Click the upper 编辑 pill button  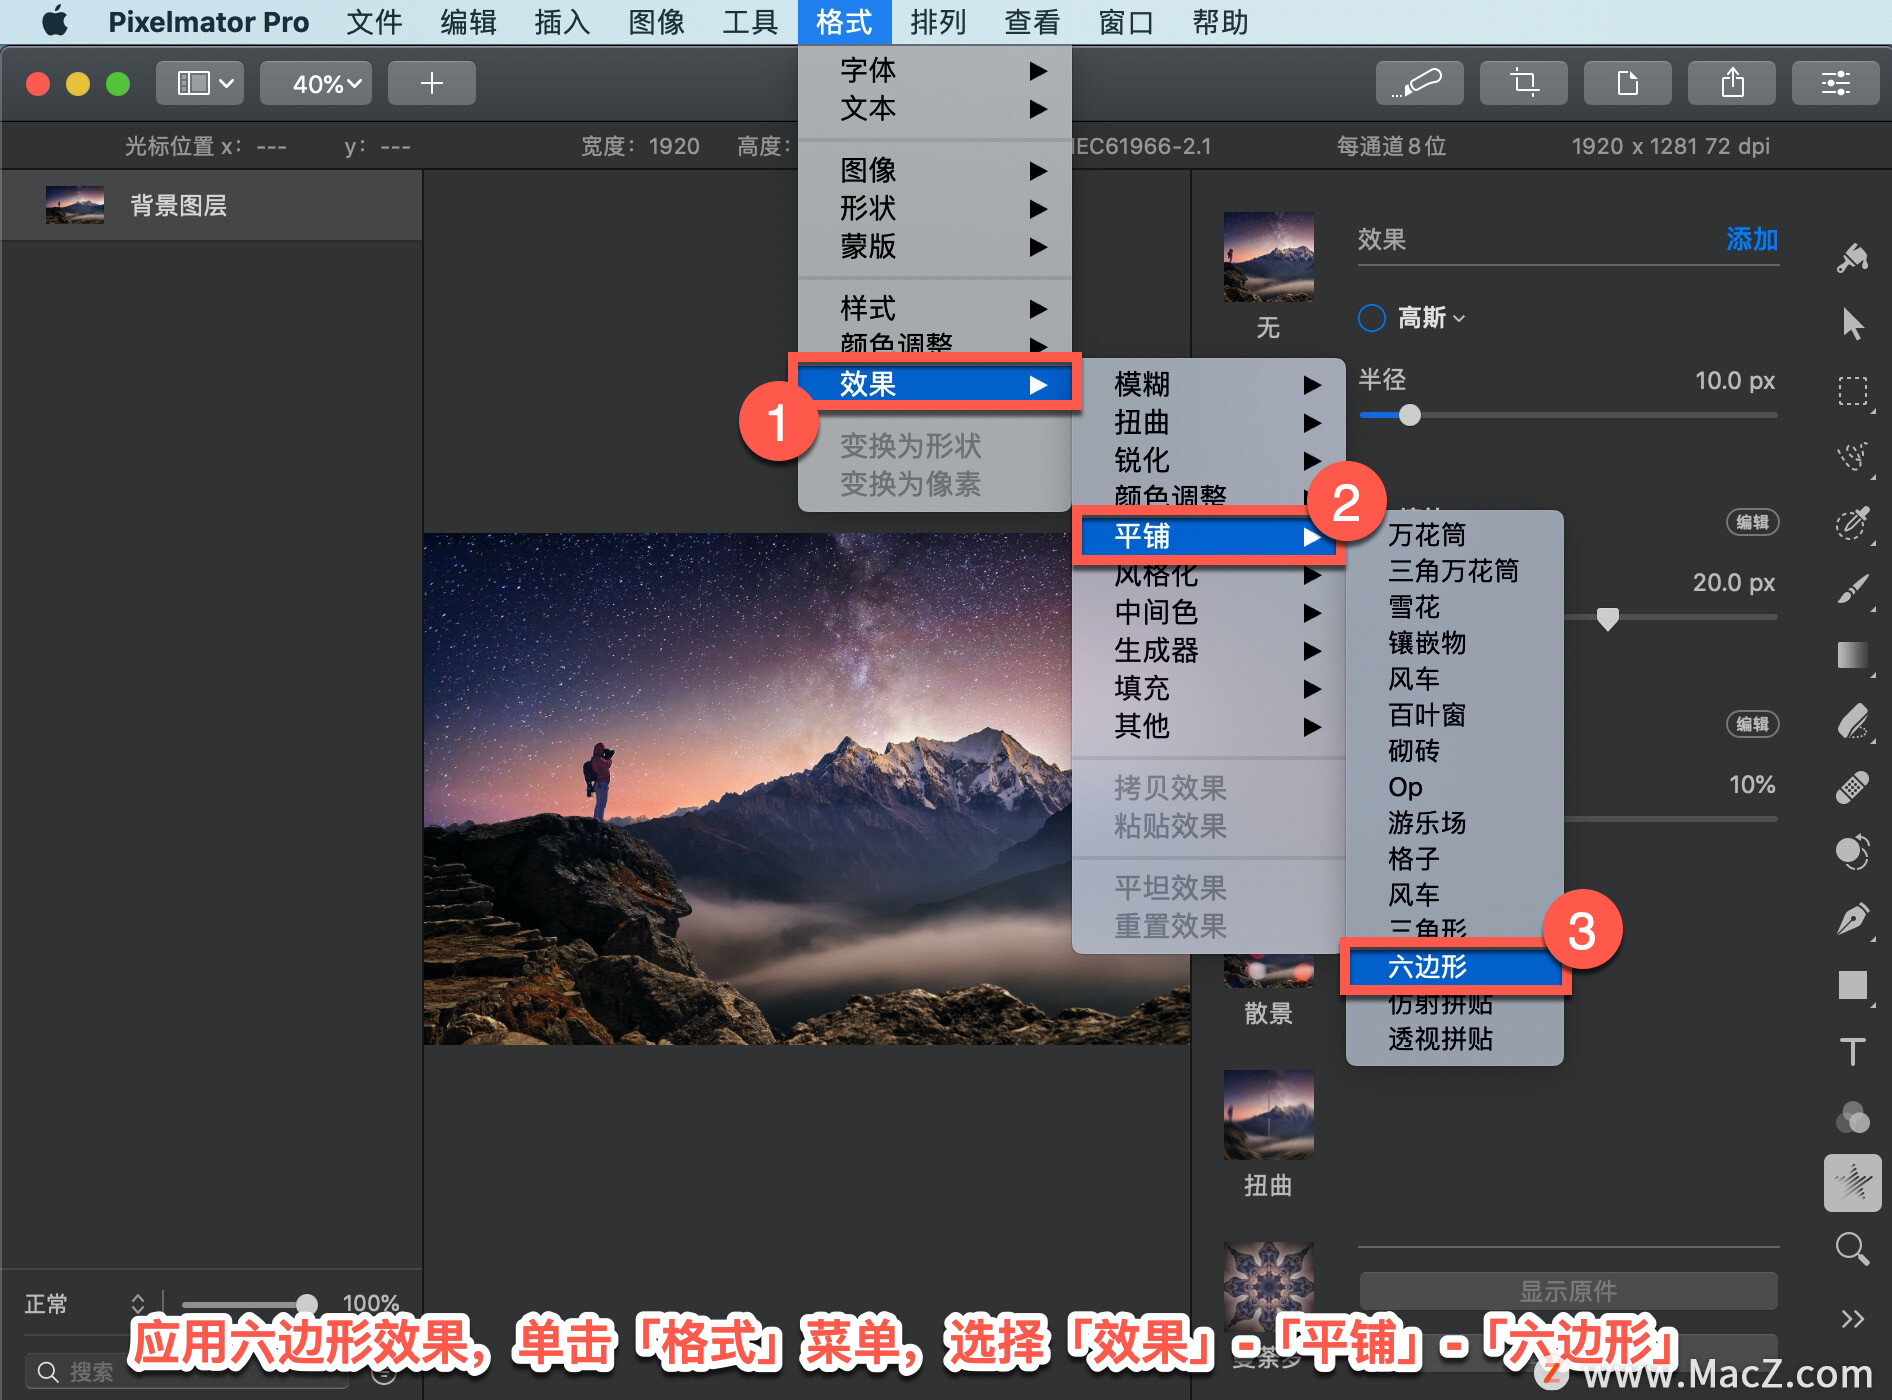[1752, 522]
